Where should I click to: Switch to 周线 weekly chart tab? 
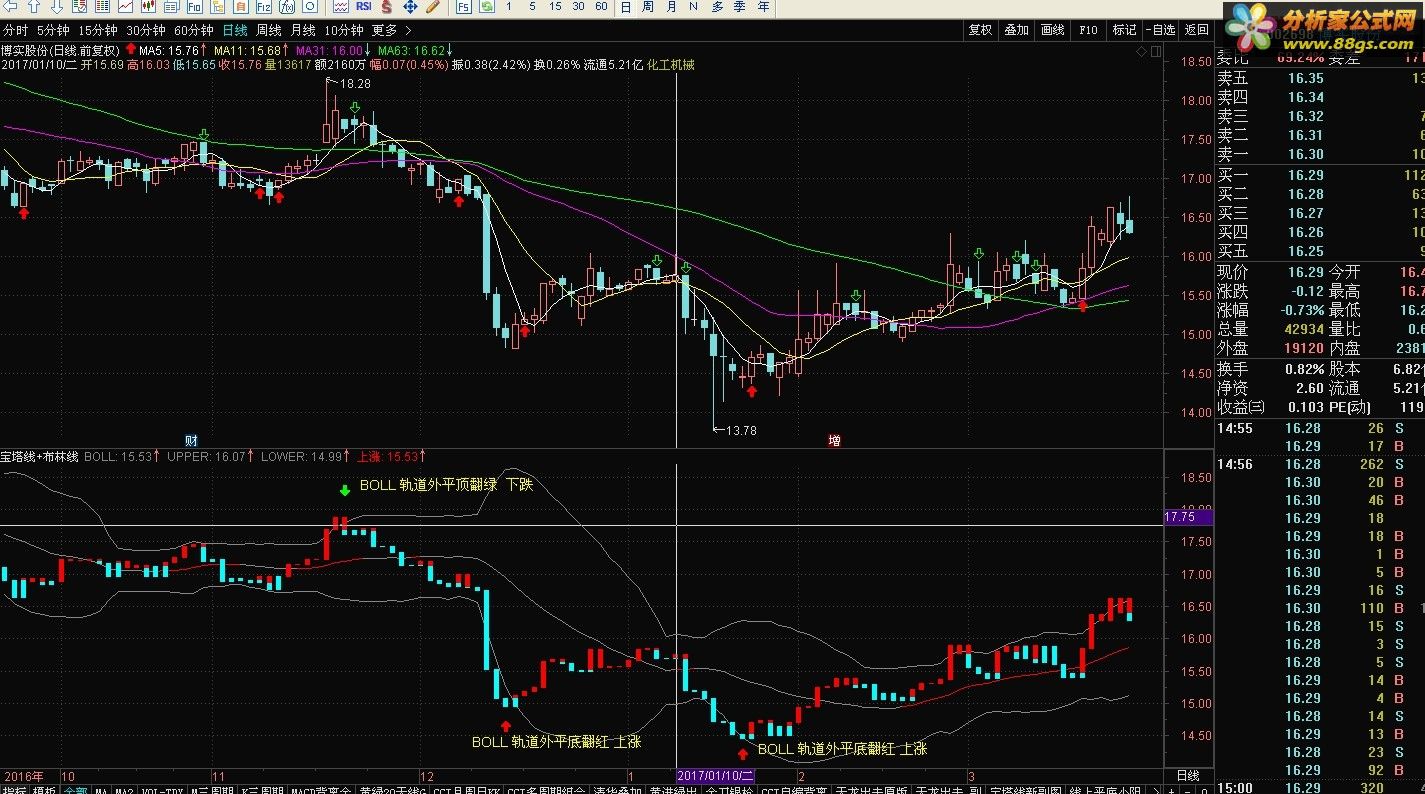pyautogui.click(x=269, y=30)
